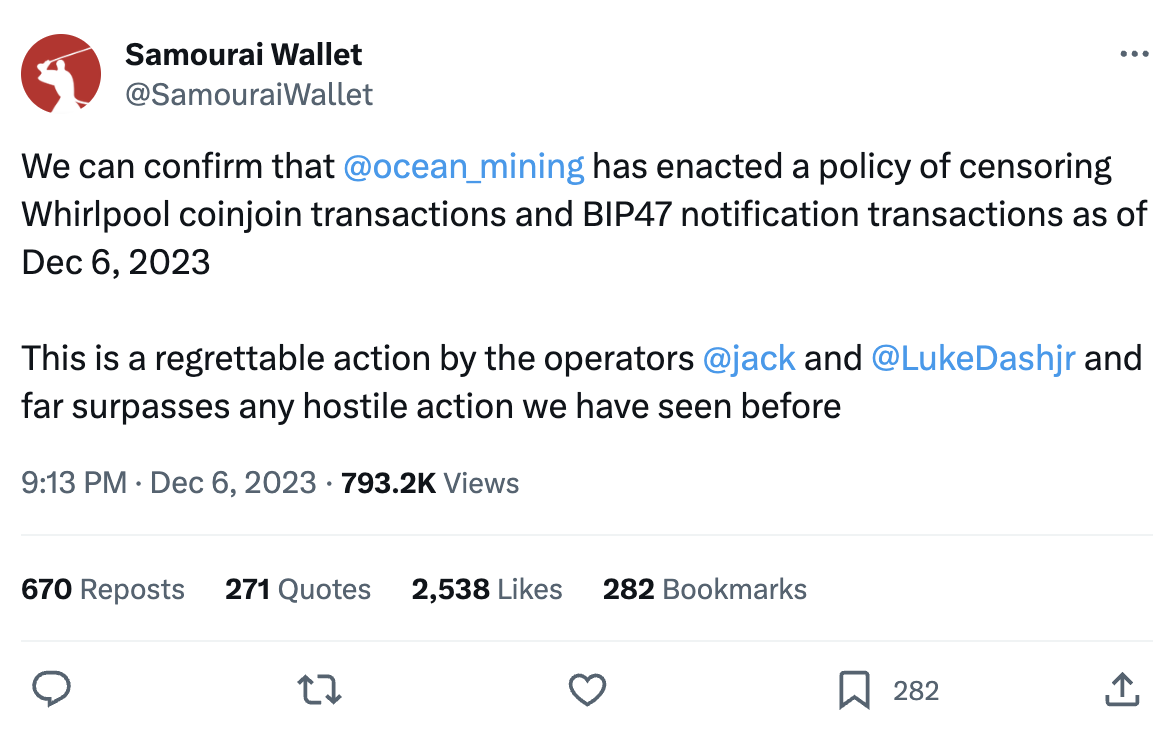The image size is (1168, 734).
Task: Bookmark the tweet using the bookmark icon
Action: point(854,690)
